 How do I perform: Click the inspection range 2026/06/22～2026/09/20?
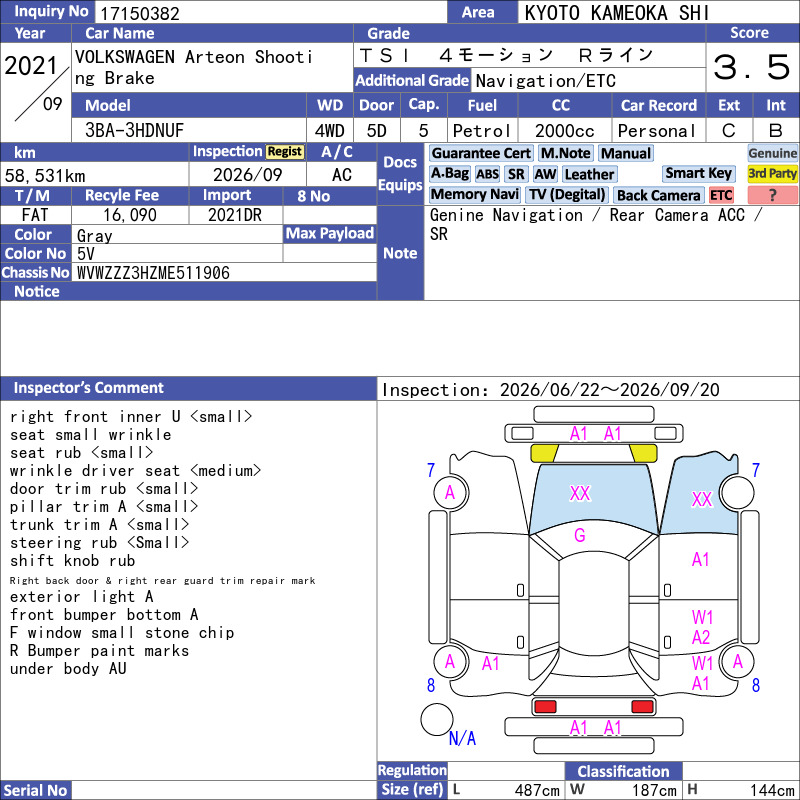609,390
